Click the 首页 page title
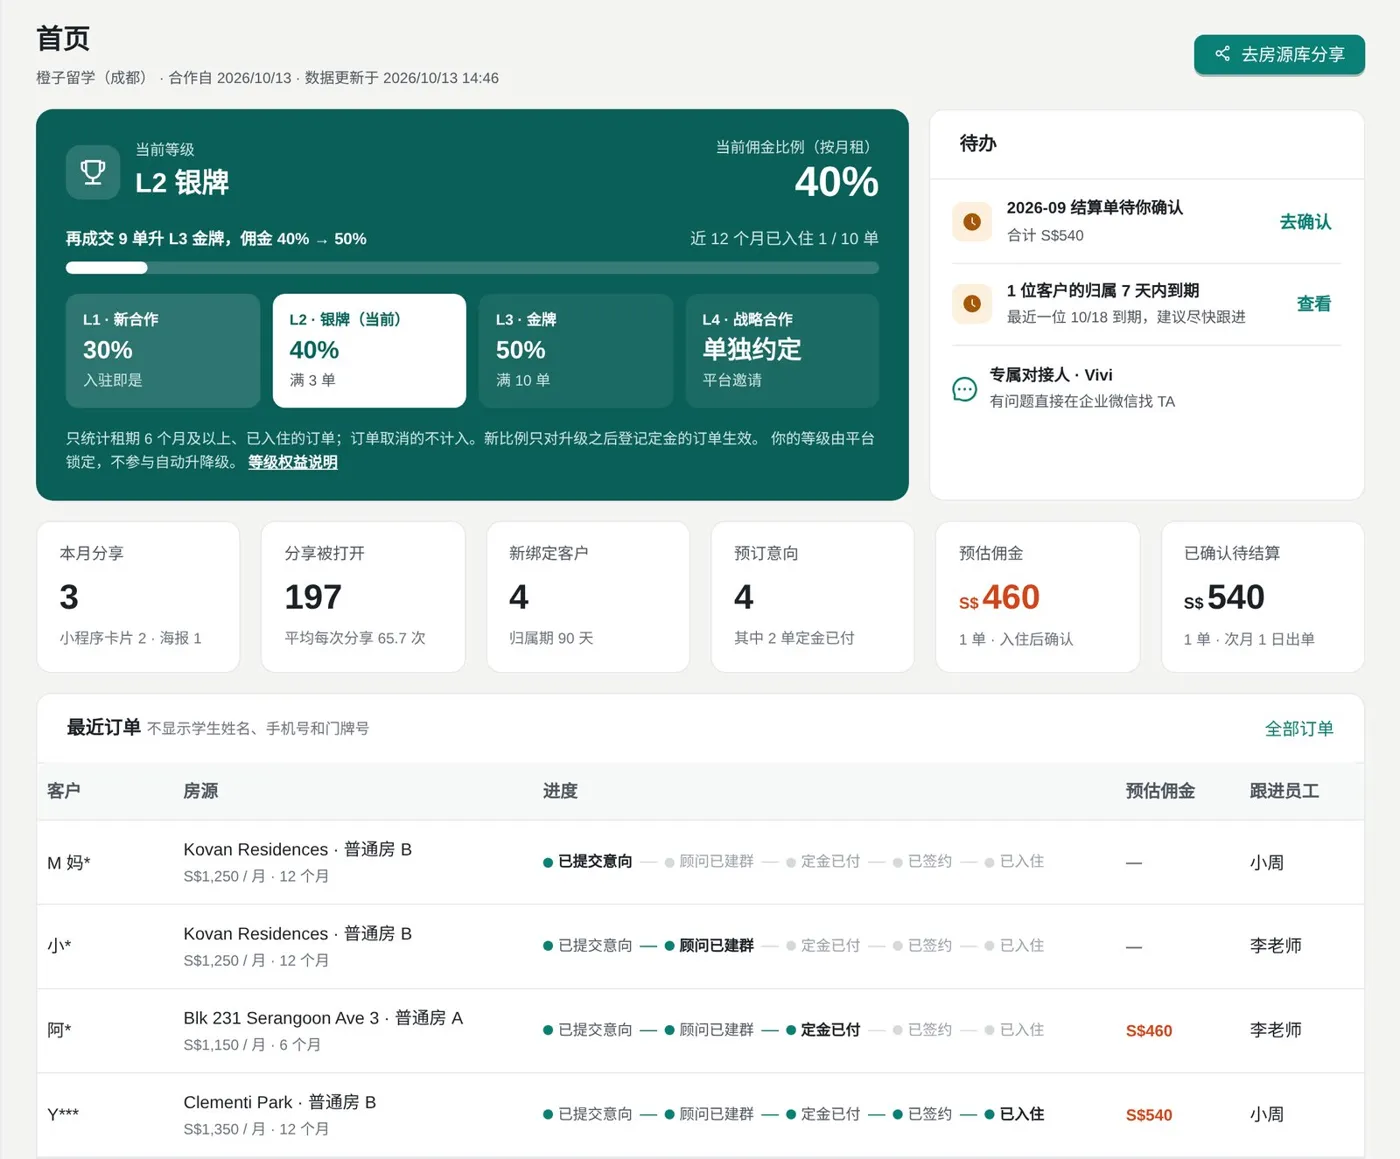The width and height of the screenshot is (1400, 1159). click(x=63, y=38)
